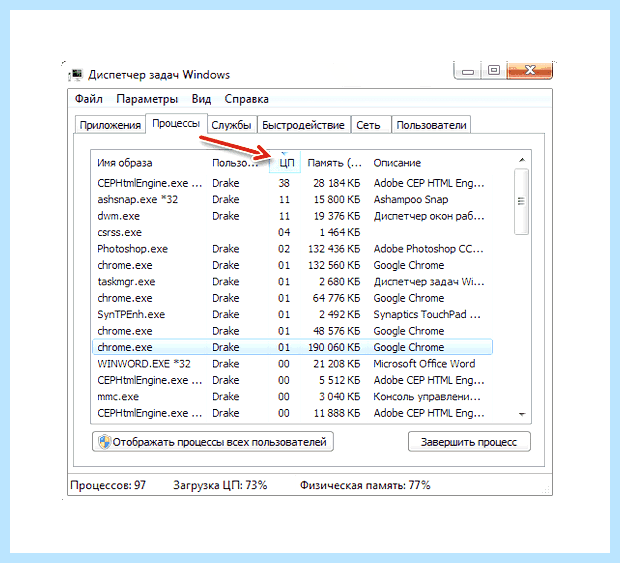620x563 pixels.
Task: Select CEPHtmlEngine.exe using 11 888 КБ
Action: [x=293, y=413]
